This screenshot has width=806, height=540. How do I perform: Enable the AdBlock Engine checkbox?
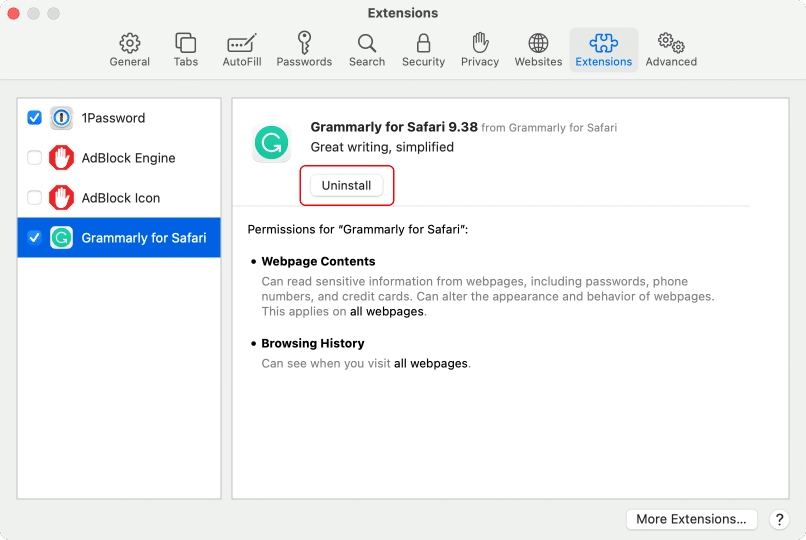34,158
